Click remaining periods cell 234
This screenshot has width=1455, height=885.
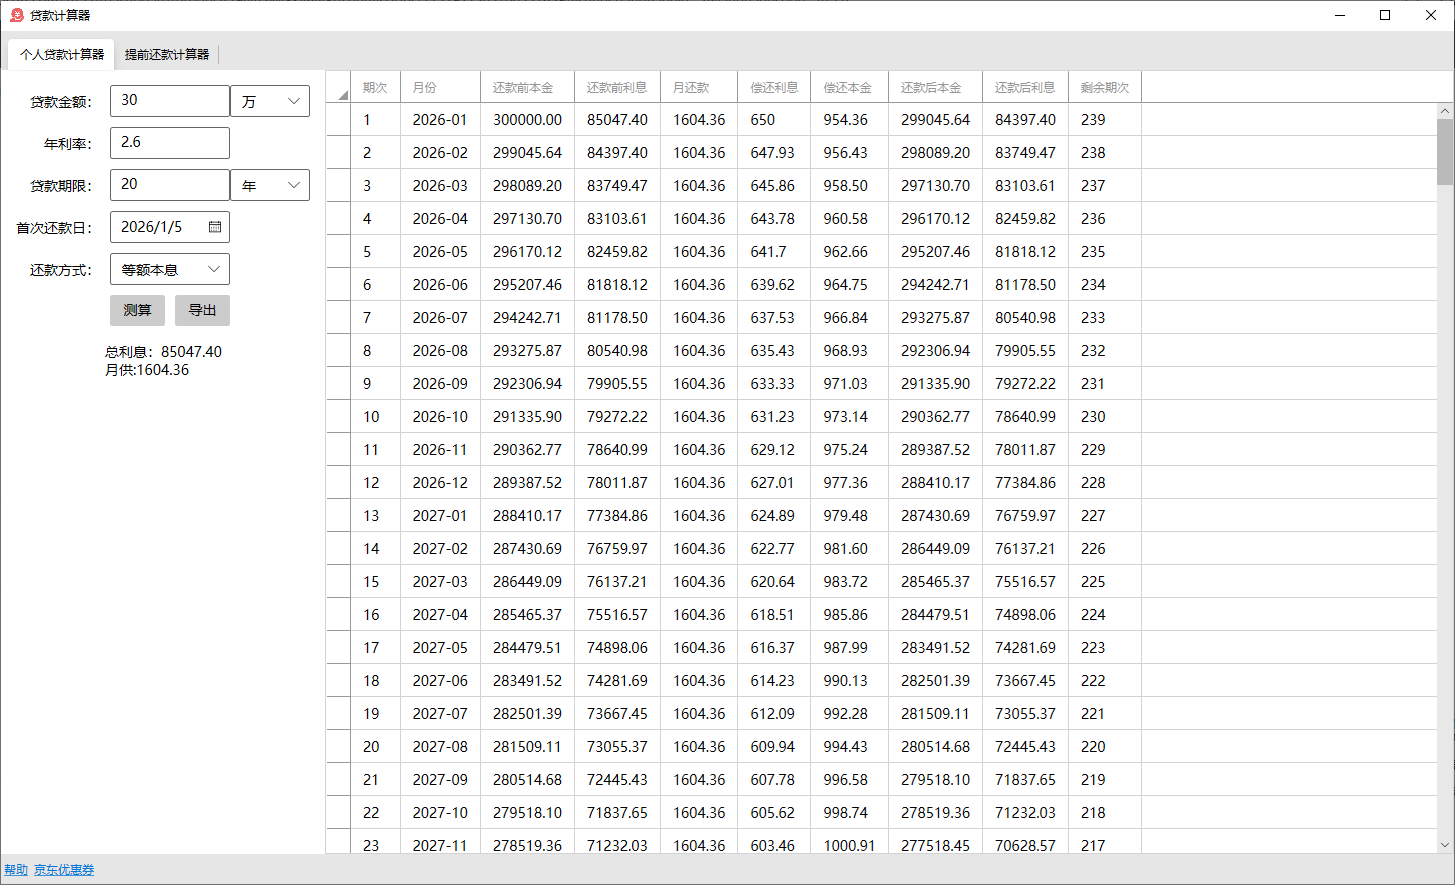pos(1105,284)
